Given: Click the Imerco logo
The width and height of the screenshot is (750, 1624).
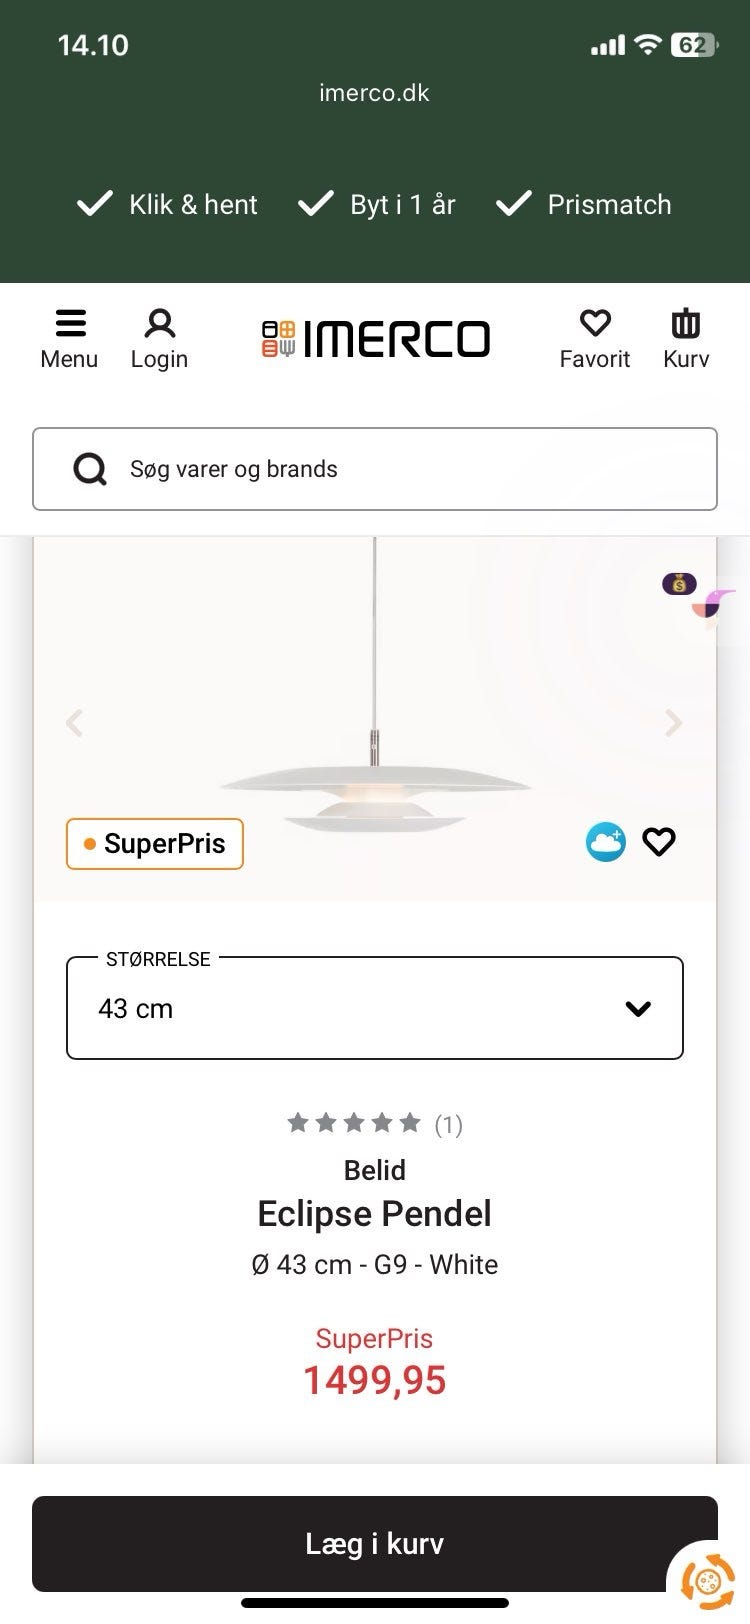Looking at the screenshot, I should click(376, 339).
